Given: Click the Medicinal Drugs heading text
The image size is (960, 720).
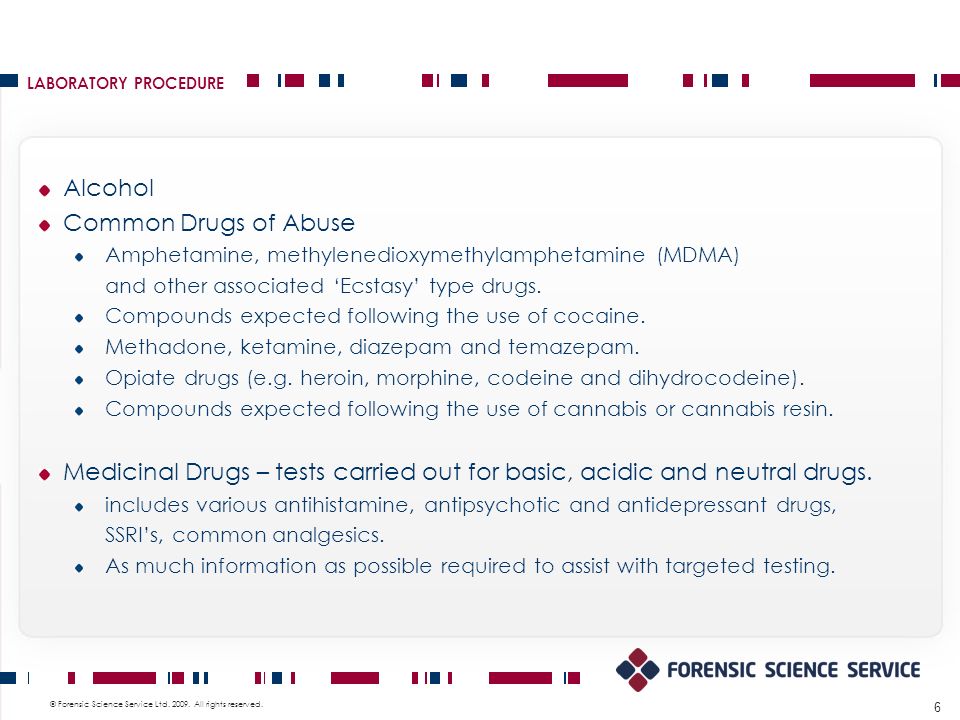Looking at the screenshot, I should point(468,472).
